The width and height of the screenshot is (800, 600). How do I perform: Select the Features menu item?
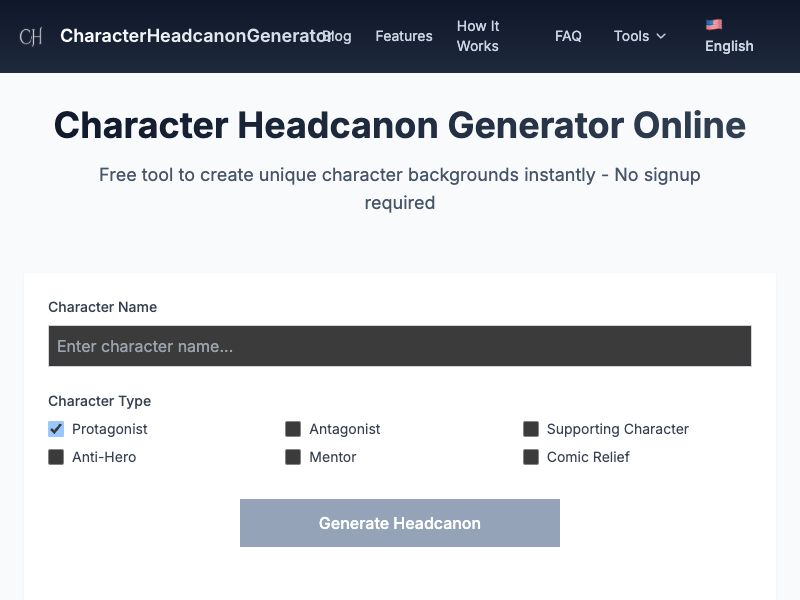(404, 36)
